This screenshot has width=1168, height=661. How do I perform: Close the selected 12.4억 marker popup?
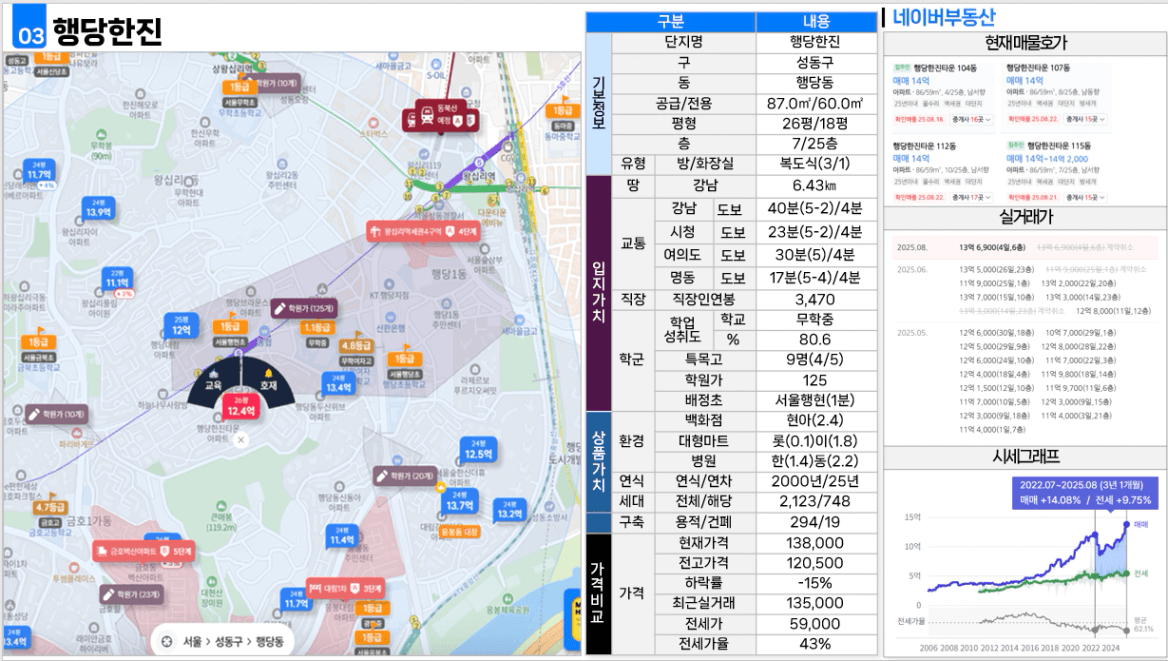point(241,440)
